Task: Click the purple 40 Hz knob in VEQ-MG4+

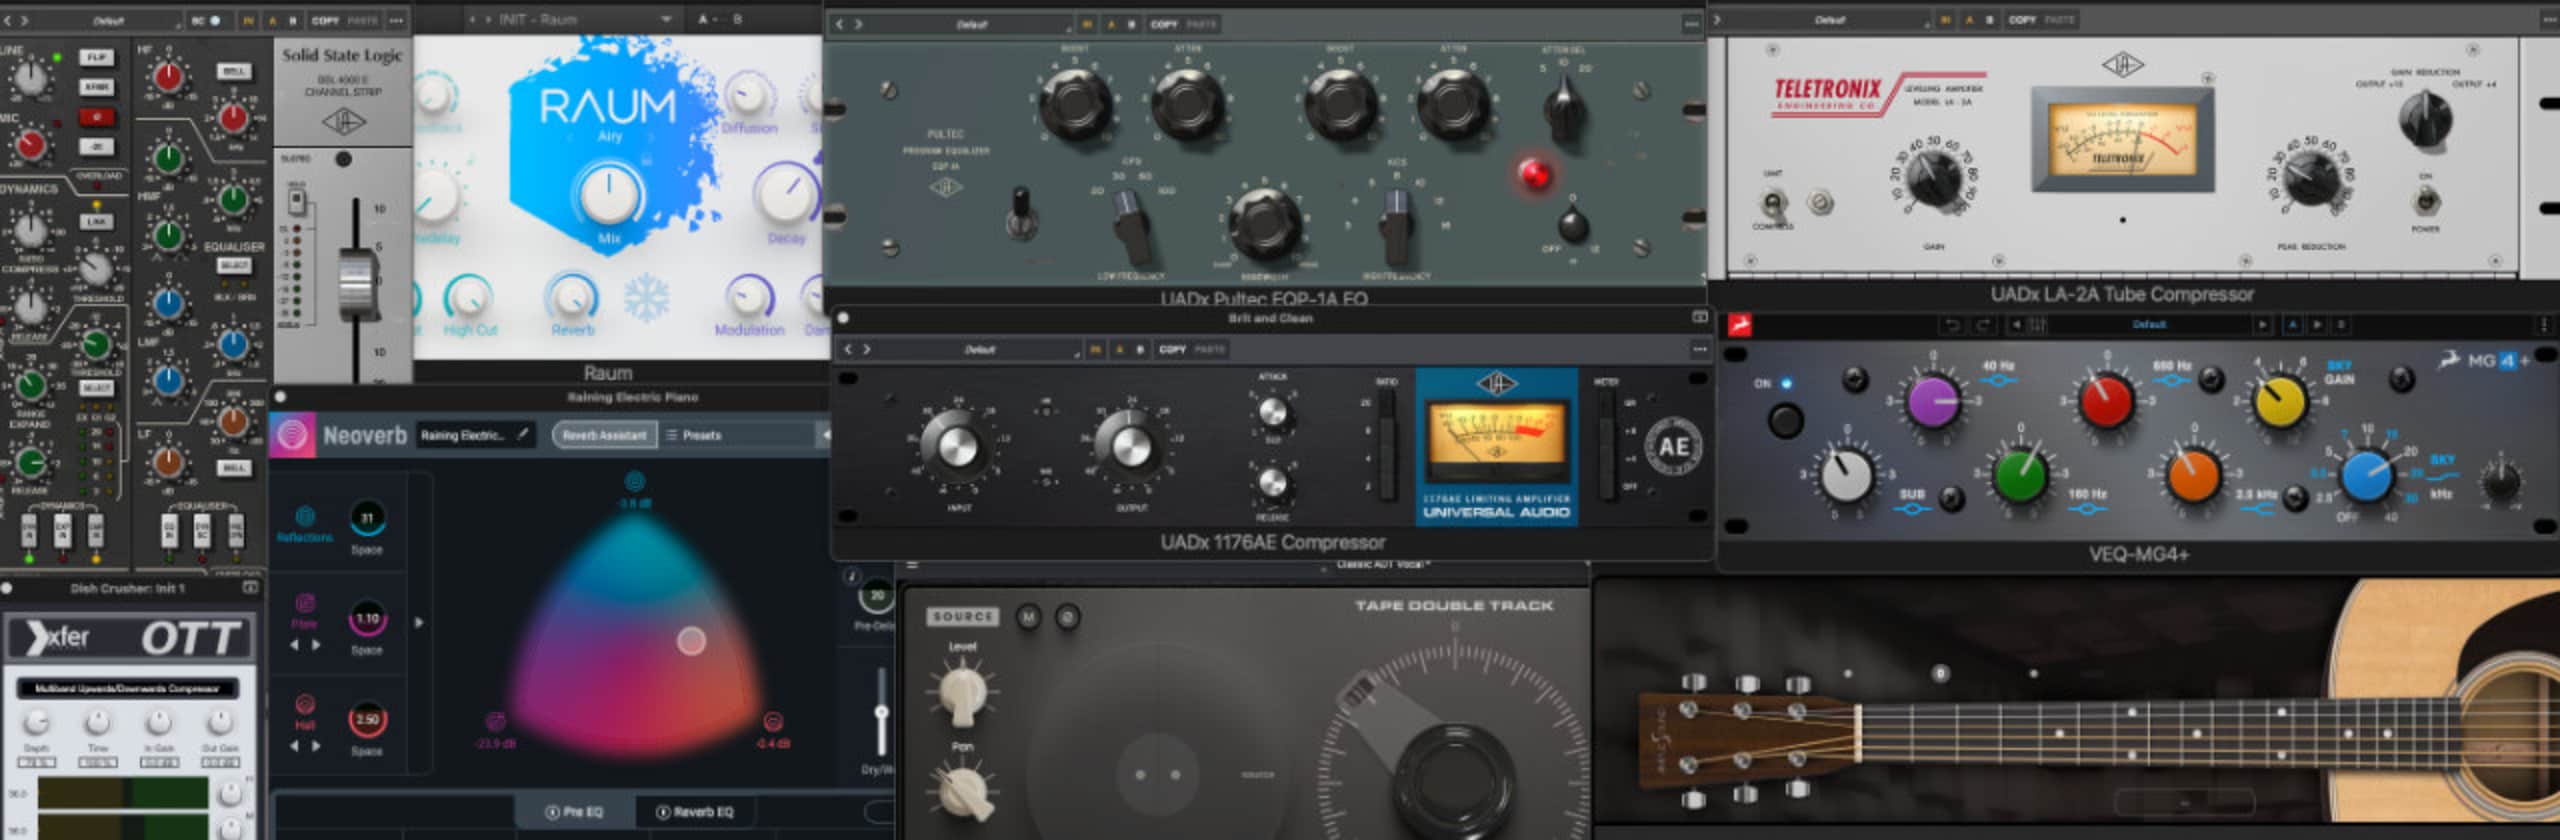Action: (x=1934, y=401)
